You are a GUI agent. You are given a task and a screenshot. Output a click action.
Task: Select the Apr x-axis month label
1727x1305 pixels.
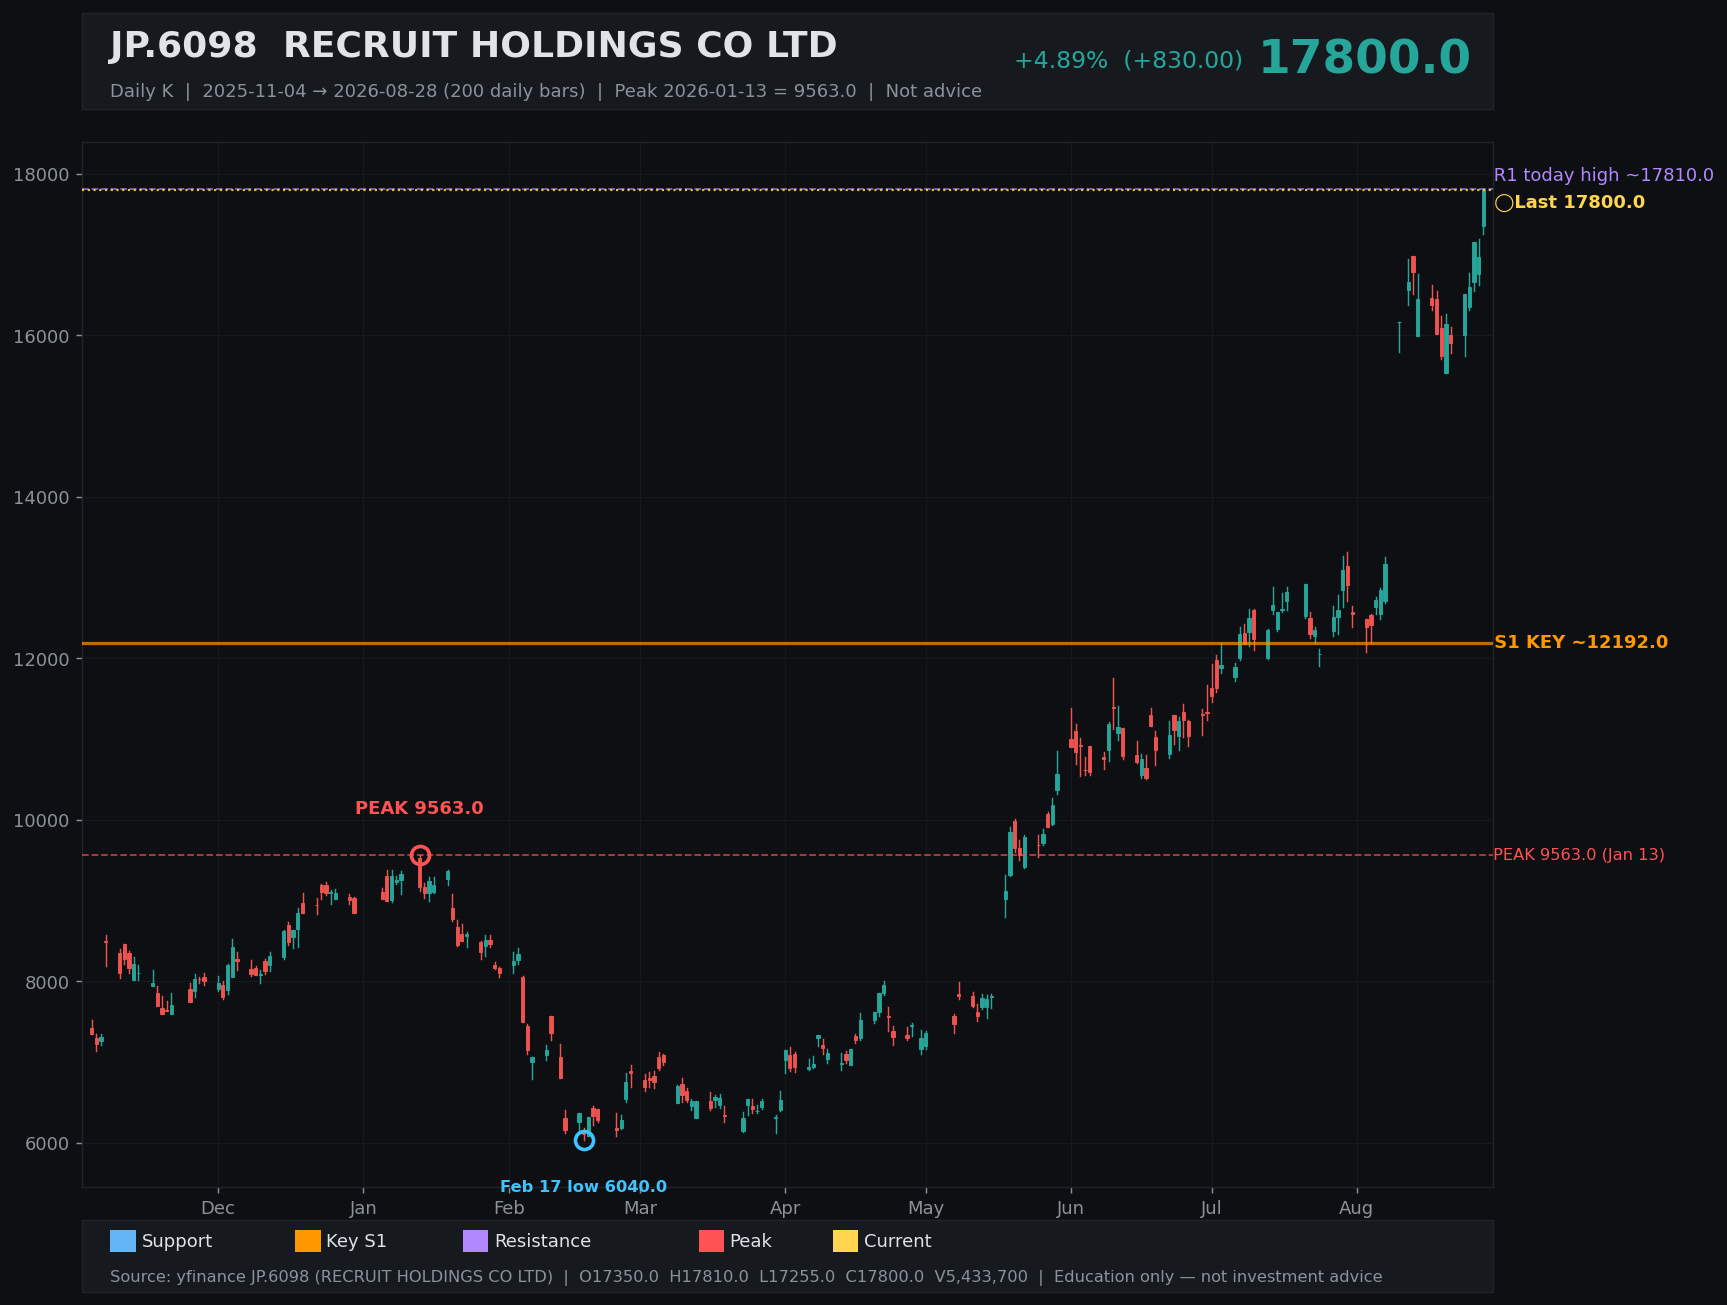pos(785,1208)
